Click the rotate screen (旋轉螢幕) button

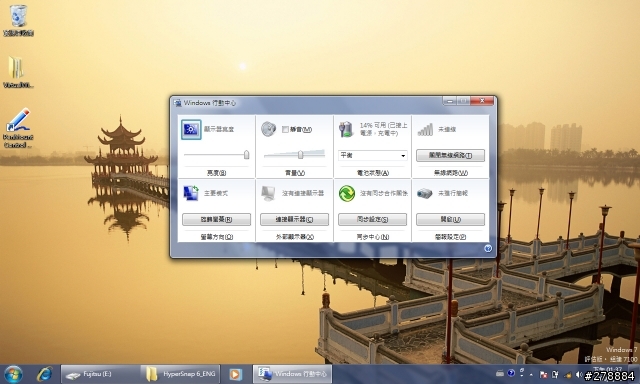coord(216,220)
